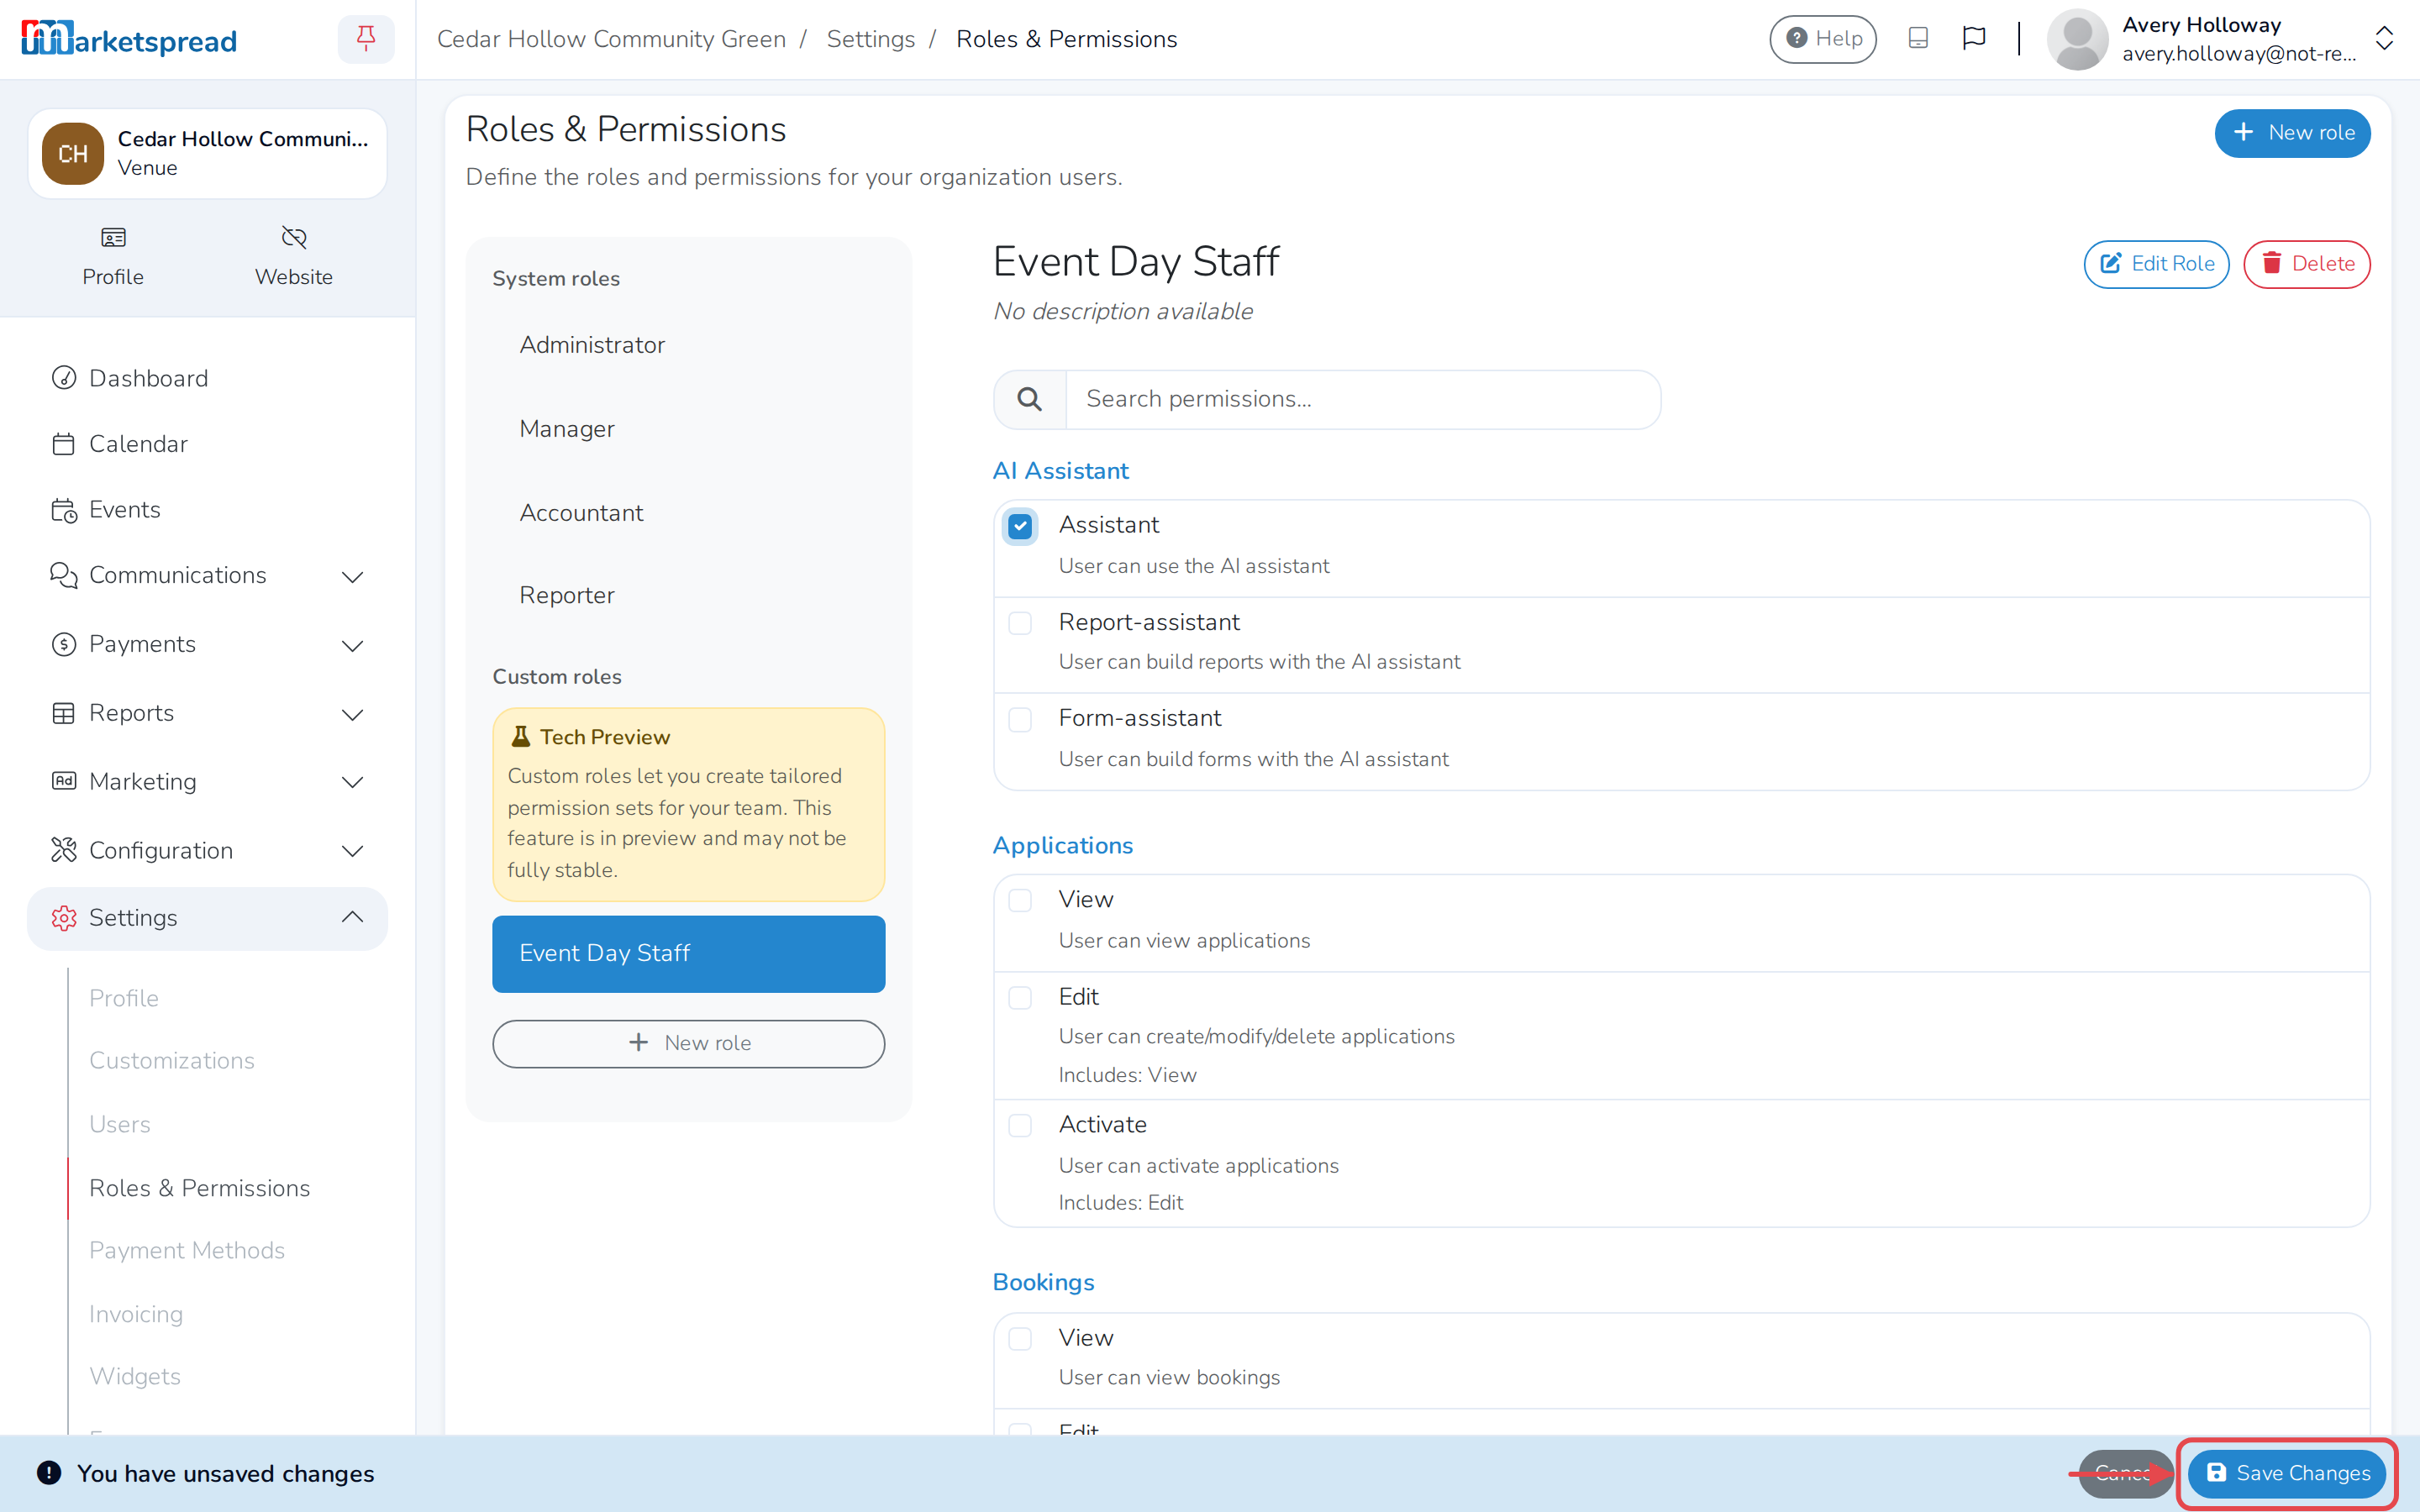2420x1512 pixels.
Task: Click the search magnifier icon
Action: coord(1029,399)
